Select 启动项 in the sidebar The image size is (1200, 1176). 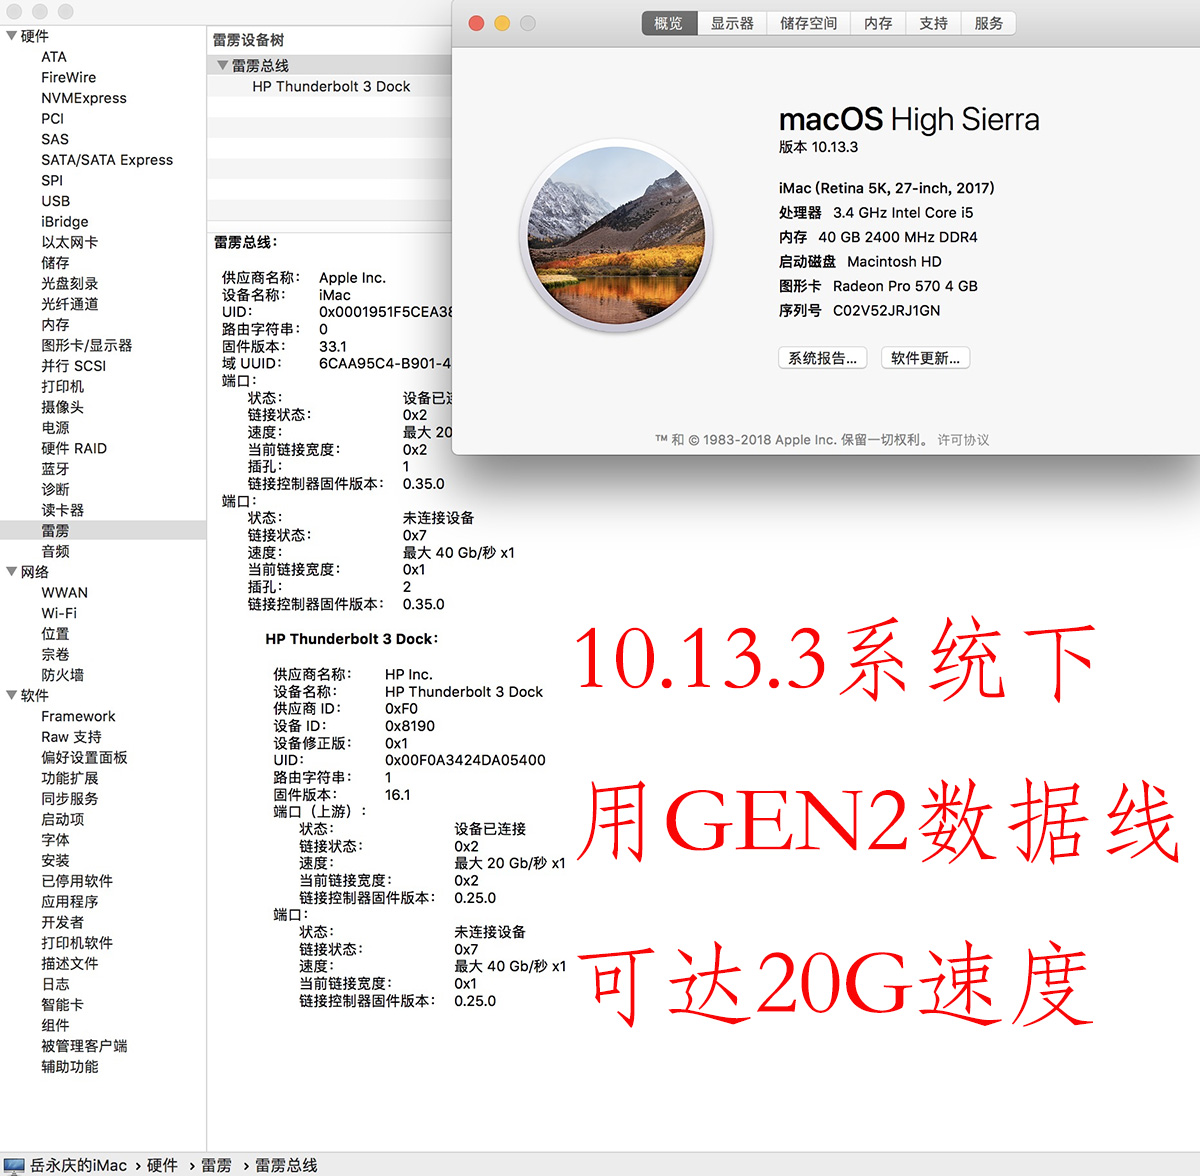(62, 820)
